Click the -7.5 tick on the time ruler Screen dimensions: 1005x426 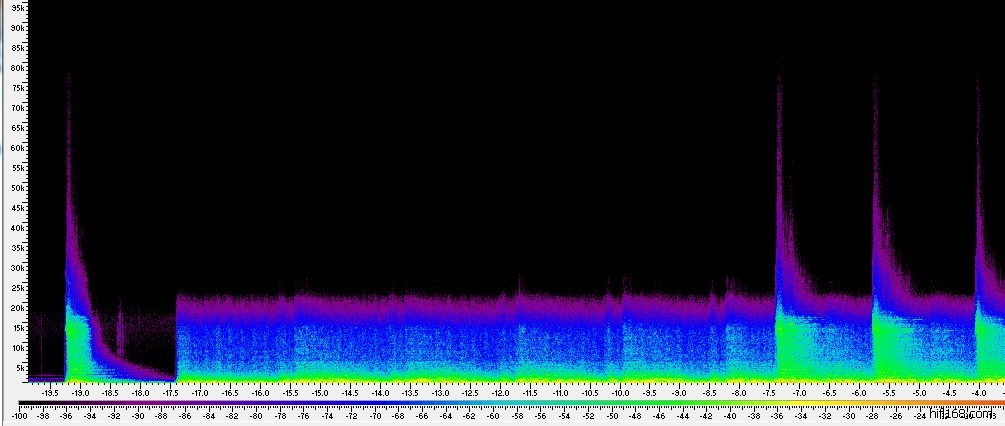[769, 394]
